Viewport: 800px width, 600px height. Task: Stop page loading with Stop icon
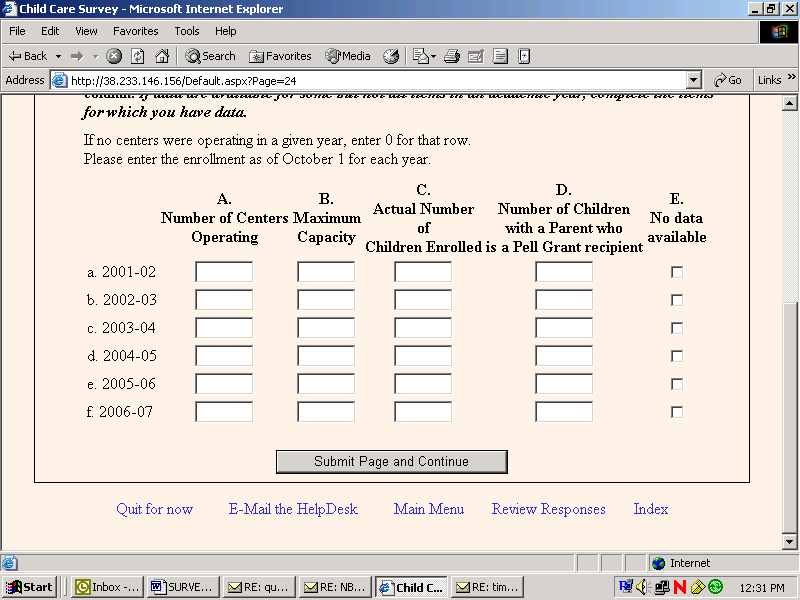point(114,56)
